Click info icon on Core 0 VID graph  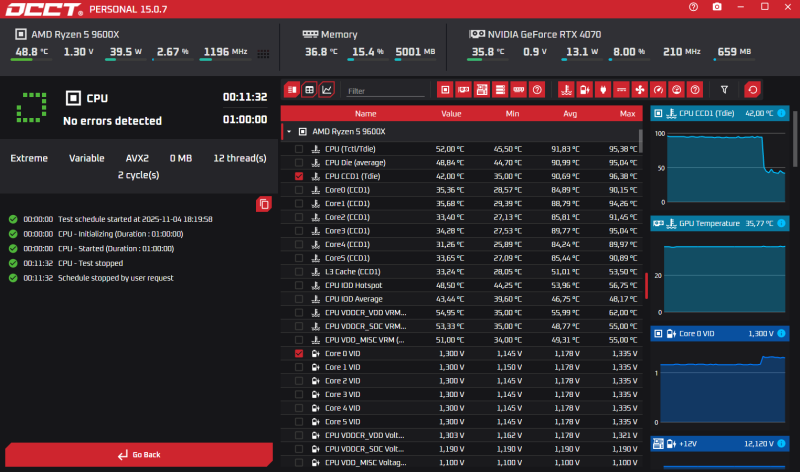[781, 334]
